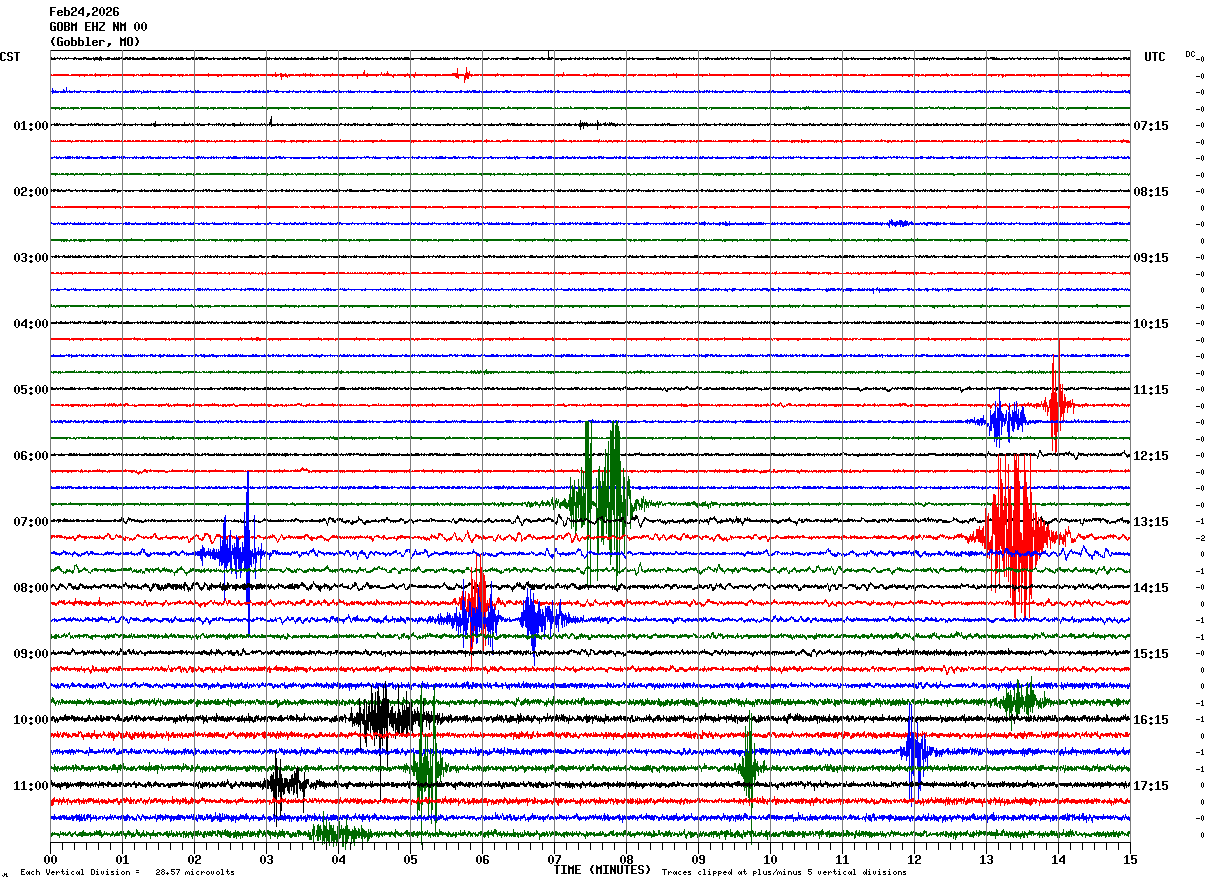1210x886 pixels.
Task: Click the location label (Gobbler, MO)
Action: 95,42
